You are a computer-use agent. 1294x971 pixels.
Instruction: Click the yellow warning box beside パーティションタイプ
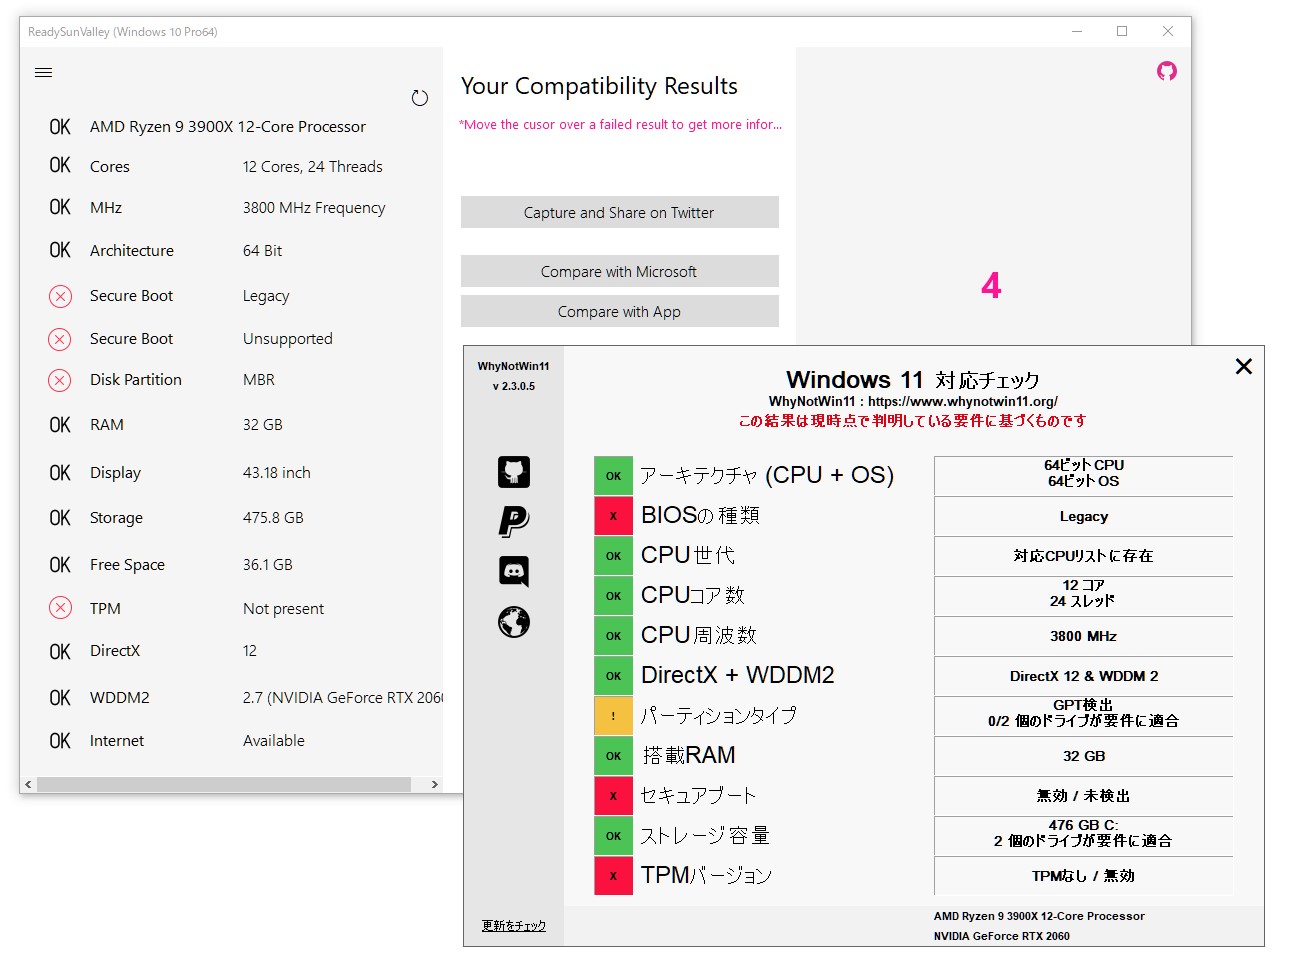click(x=614, y=716)
